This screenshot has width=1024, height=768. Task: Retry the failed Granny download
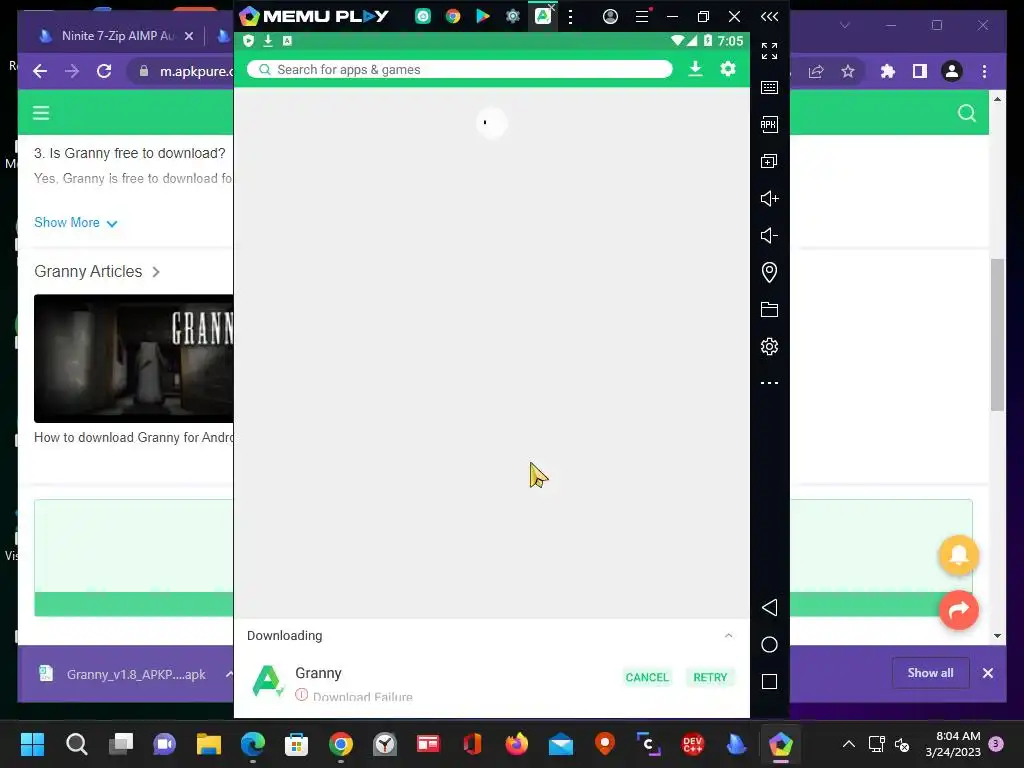pyautogui.click(x=710, y=677)
